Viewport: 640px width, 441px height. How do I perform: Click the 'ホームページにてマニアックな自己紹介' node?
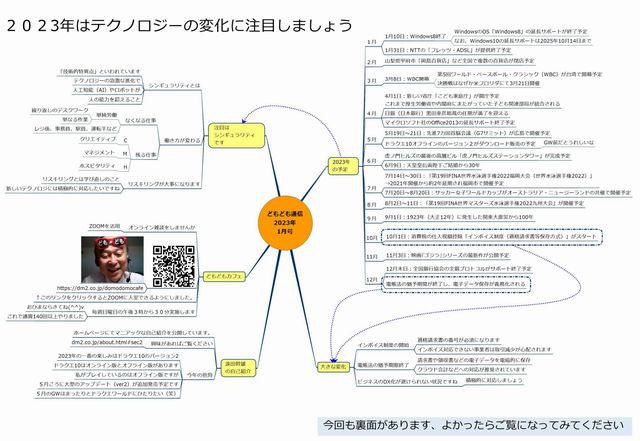tap(142, 333)
